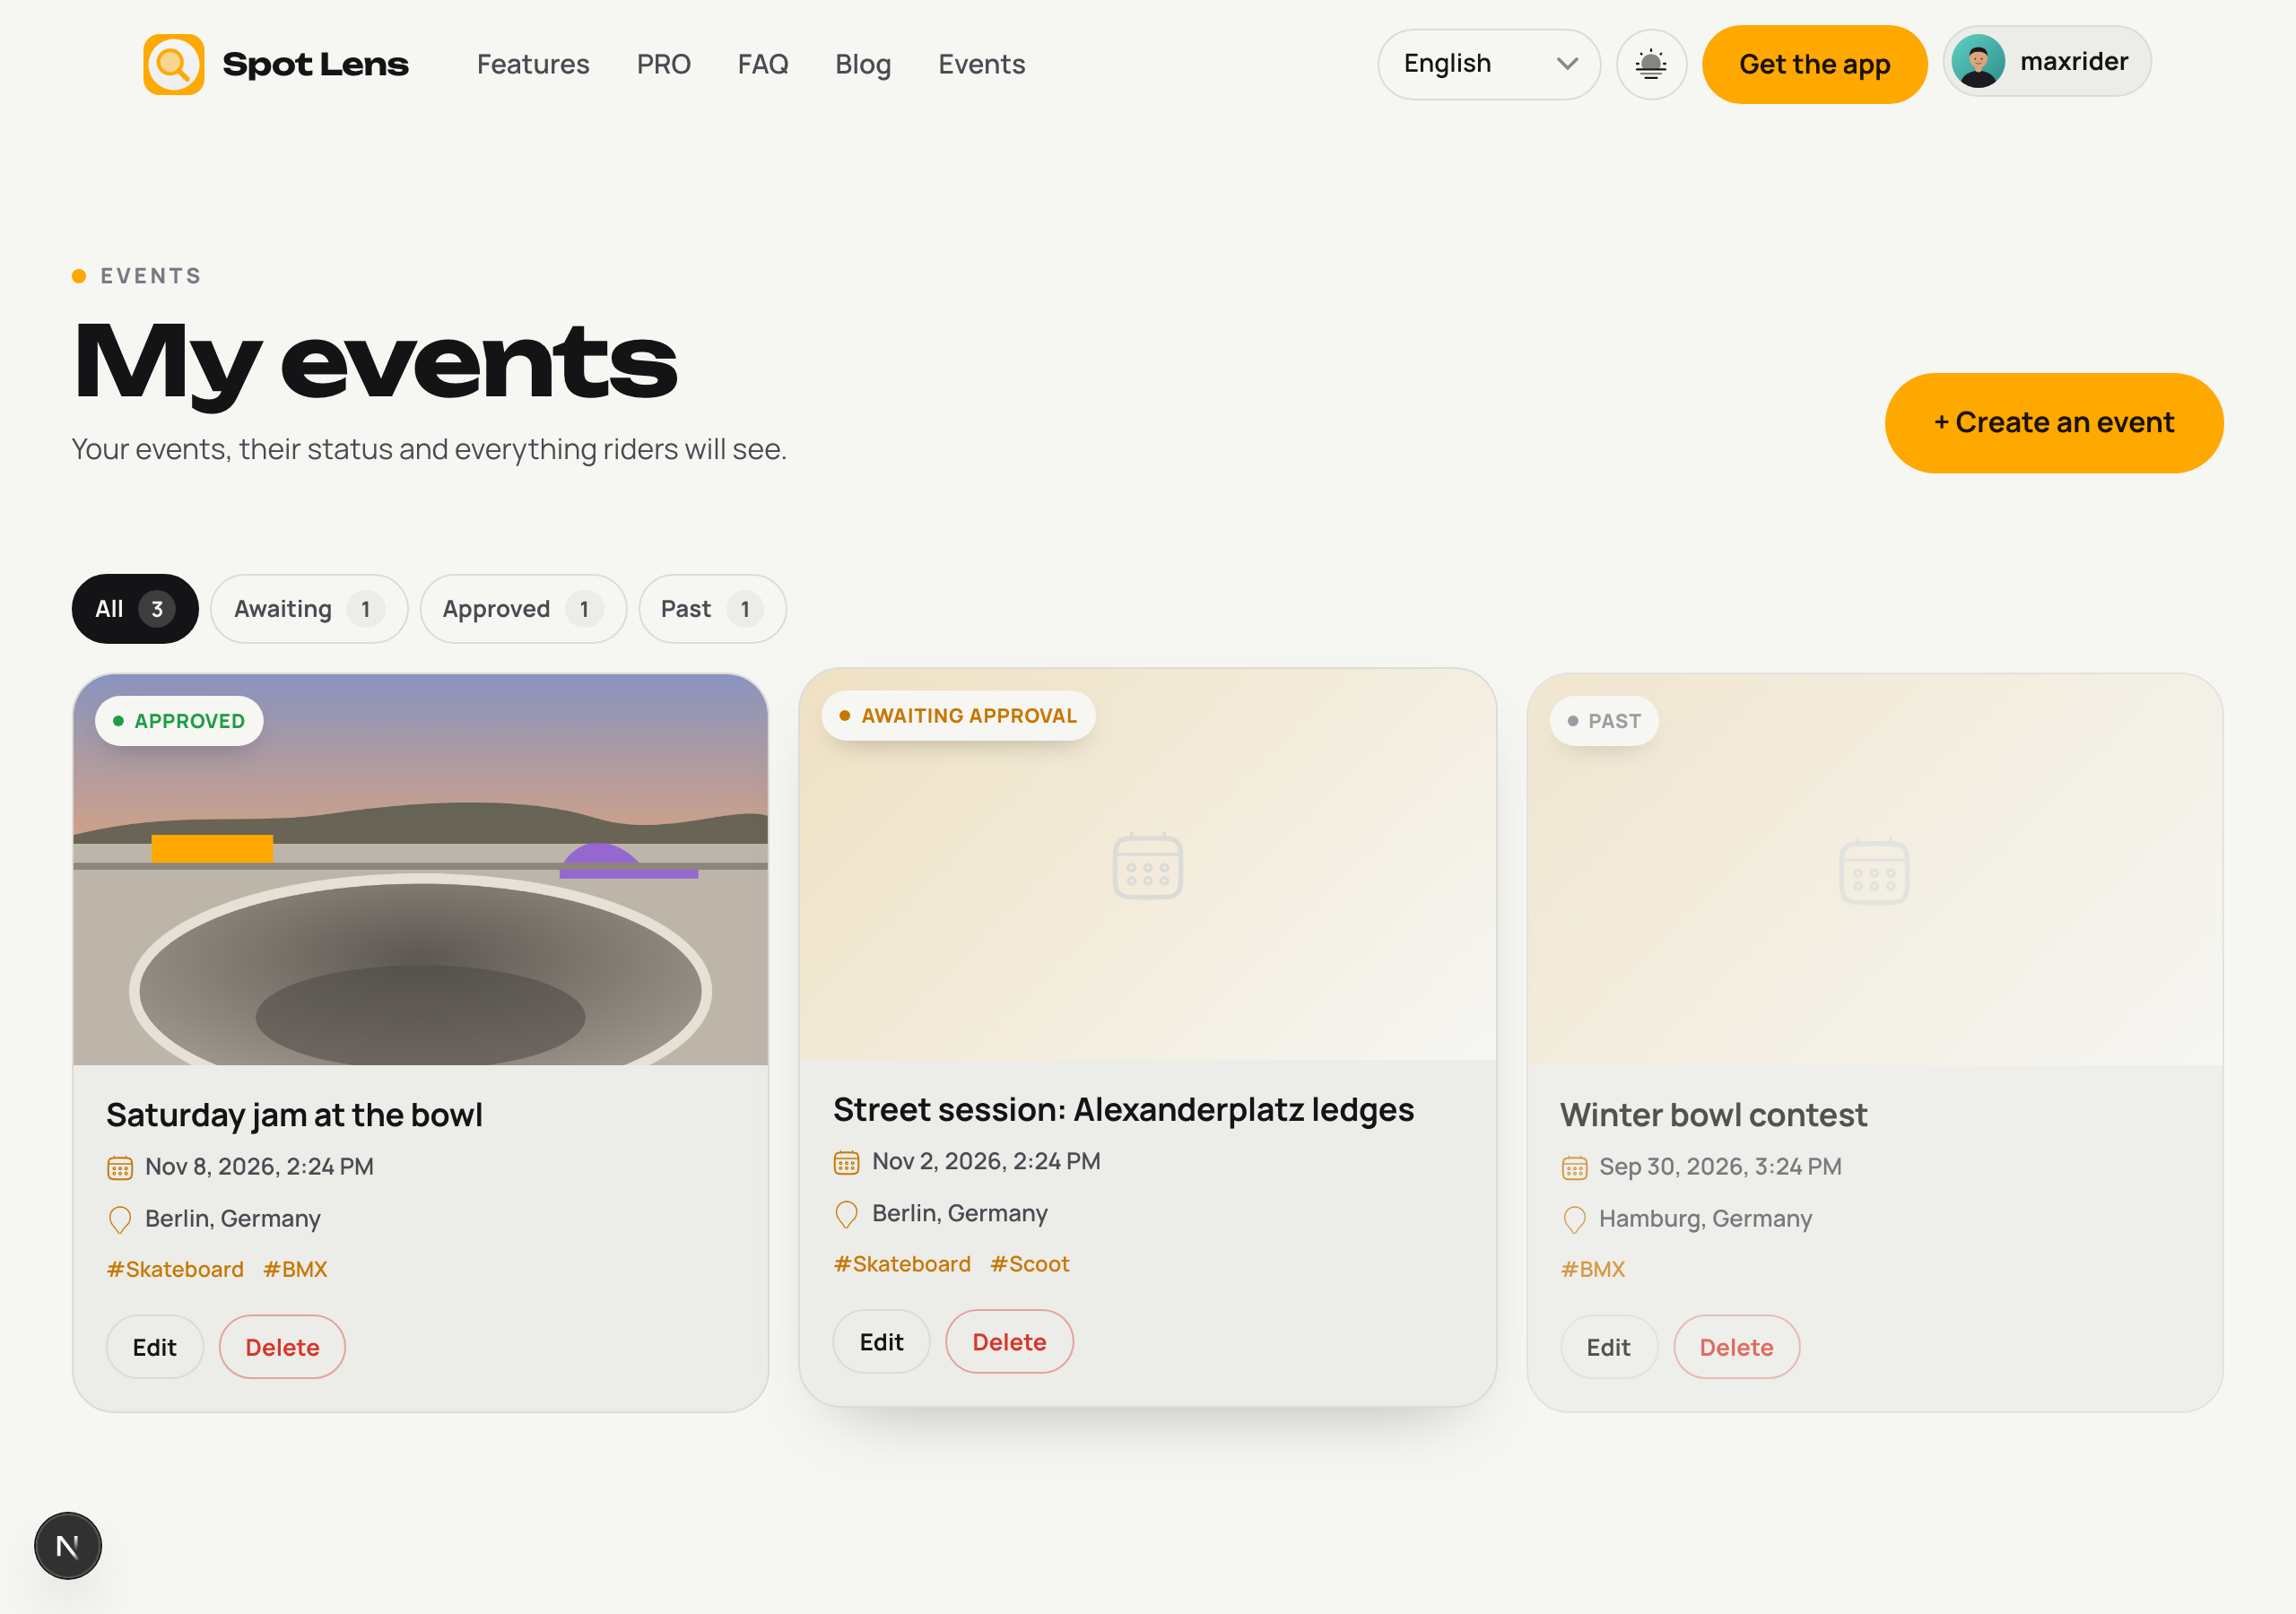
Task: Click location pin next to Hamburg, Germany
Action: click(1575, 1219)
